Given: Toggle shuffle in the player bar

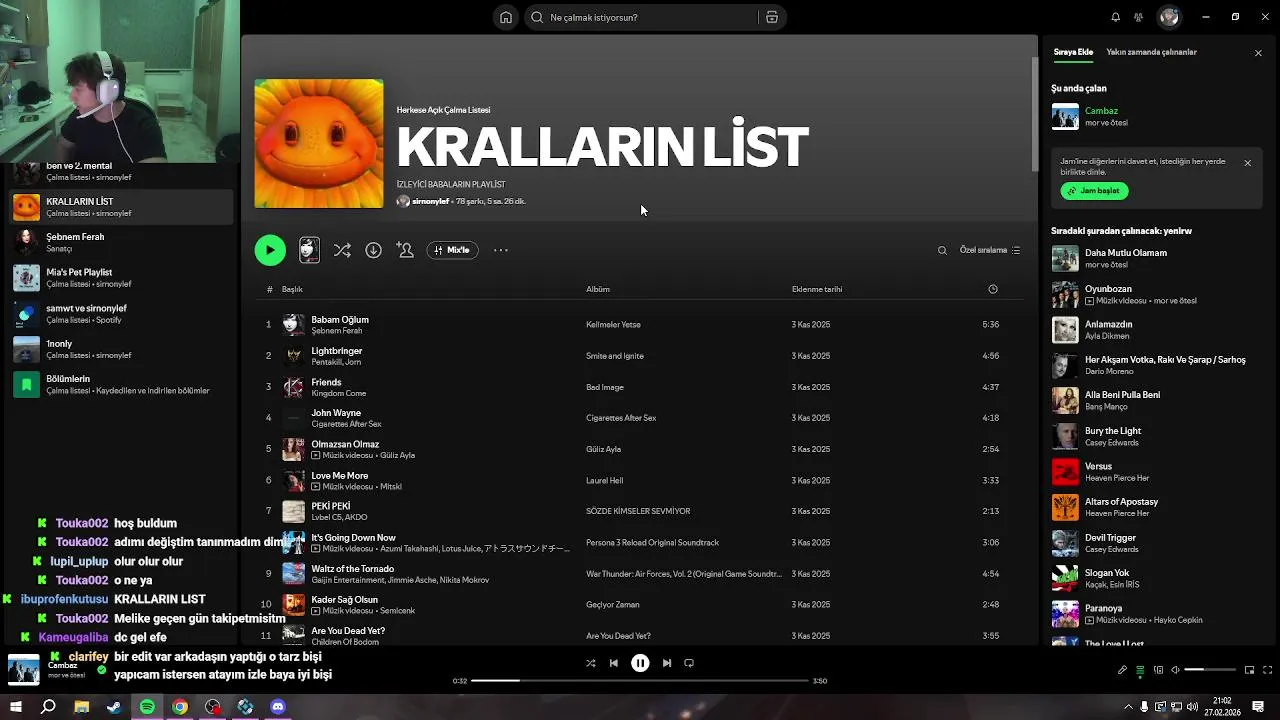Looking at the screenshot, I should (x=590, y=663).
